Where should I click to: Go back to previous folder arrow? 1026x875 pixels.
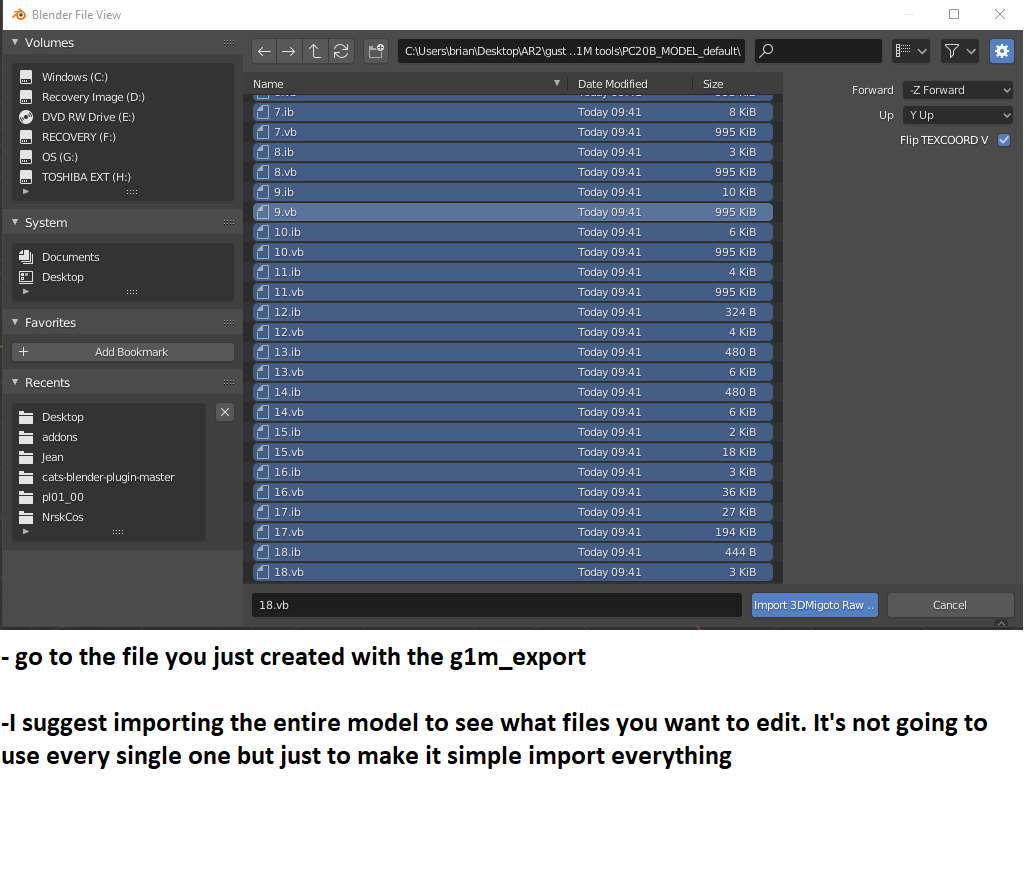[x=264, y=51]
